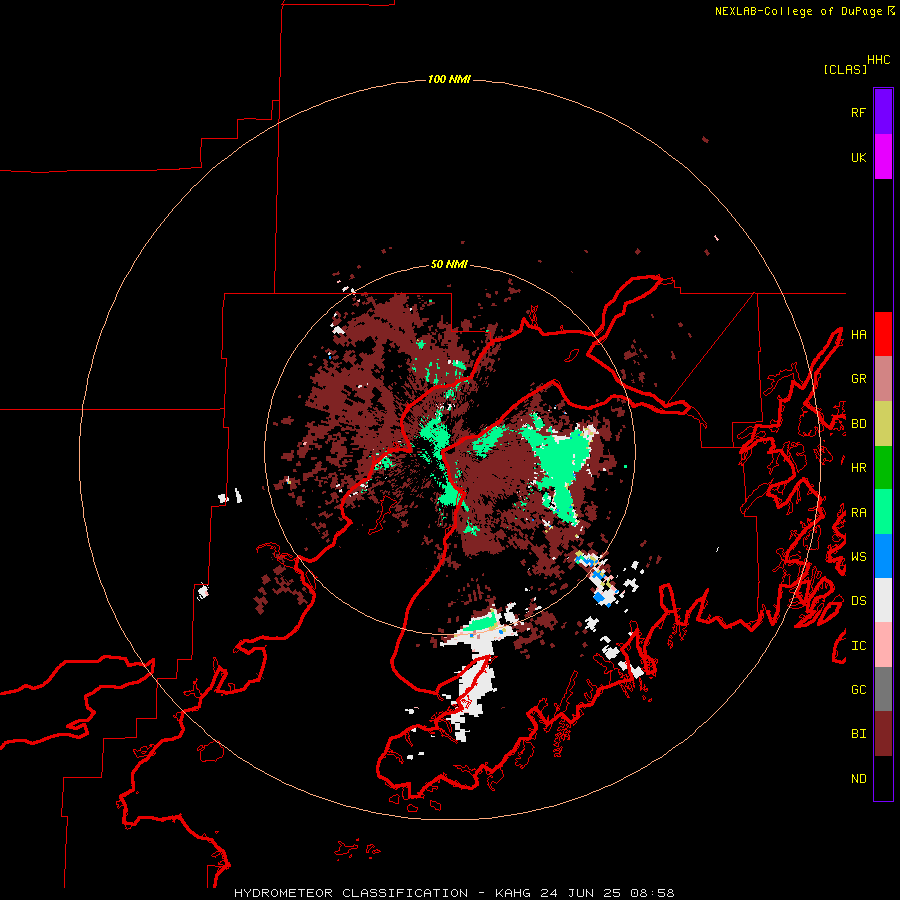900x900 pixels.
Task: Click the 'IC' legend label
Action: coord(858,646)
